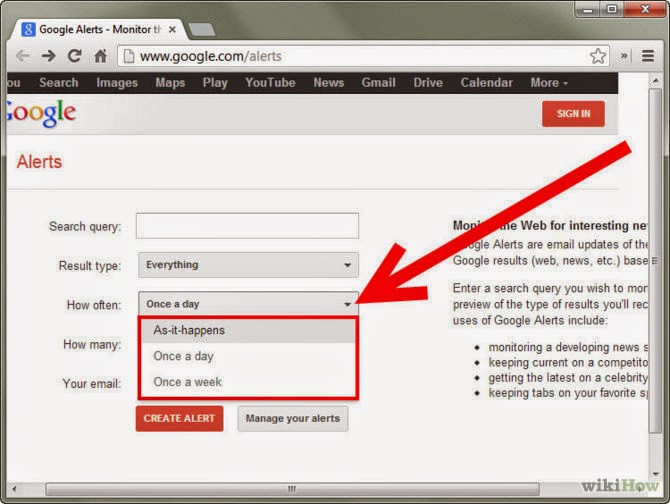Open the Result type Everything dropdown
Screen dimensions: 670x504
[248, 265]
